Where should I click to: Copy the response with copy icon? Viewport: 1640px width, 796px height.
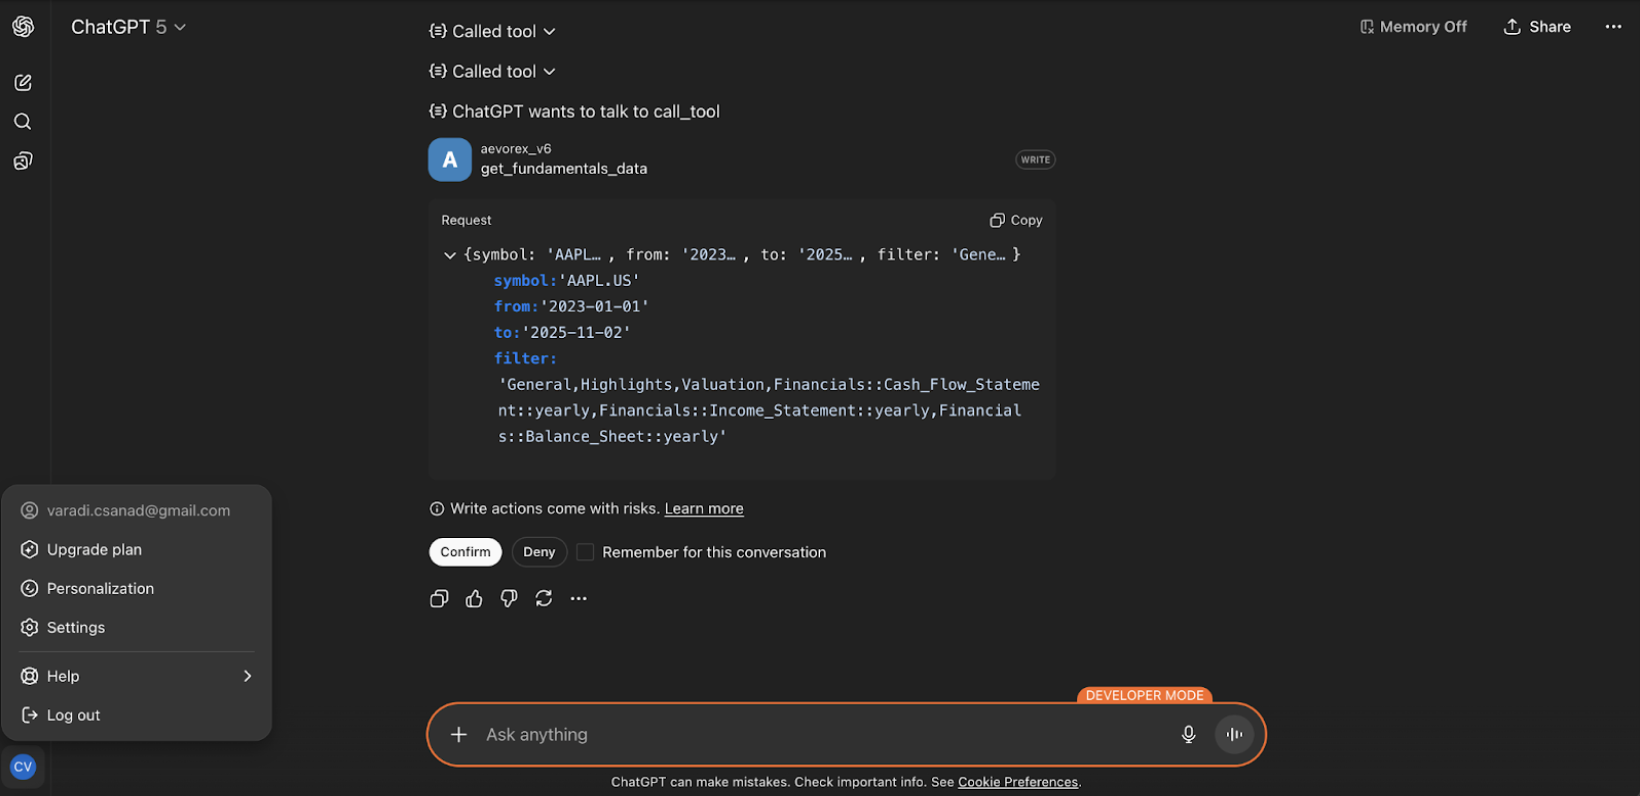click(439, 599)
